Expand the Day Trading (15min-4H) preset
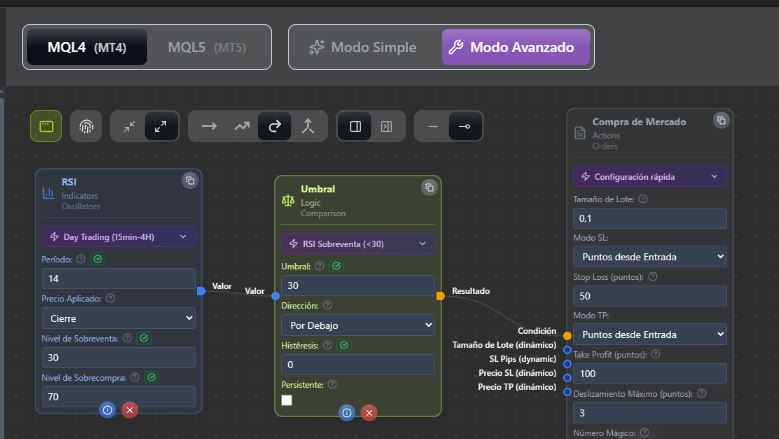Screen dimensions: 779x439 118,237
